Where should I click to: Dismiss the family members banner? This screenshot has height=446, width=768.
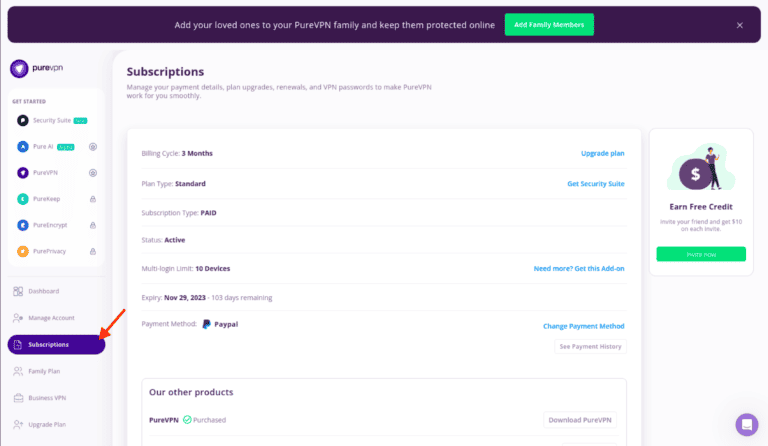[740, 25]
